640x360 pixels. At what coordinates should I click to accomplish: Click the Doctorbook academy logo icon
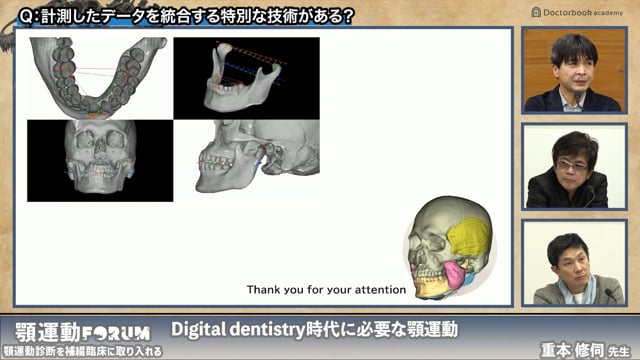pos(536,13)
